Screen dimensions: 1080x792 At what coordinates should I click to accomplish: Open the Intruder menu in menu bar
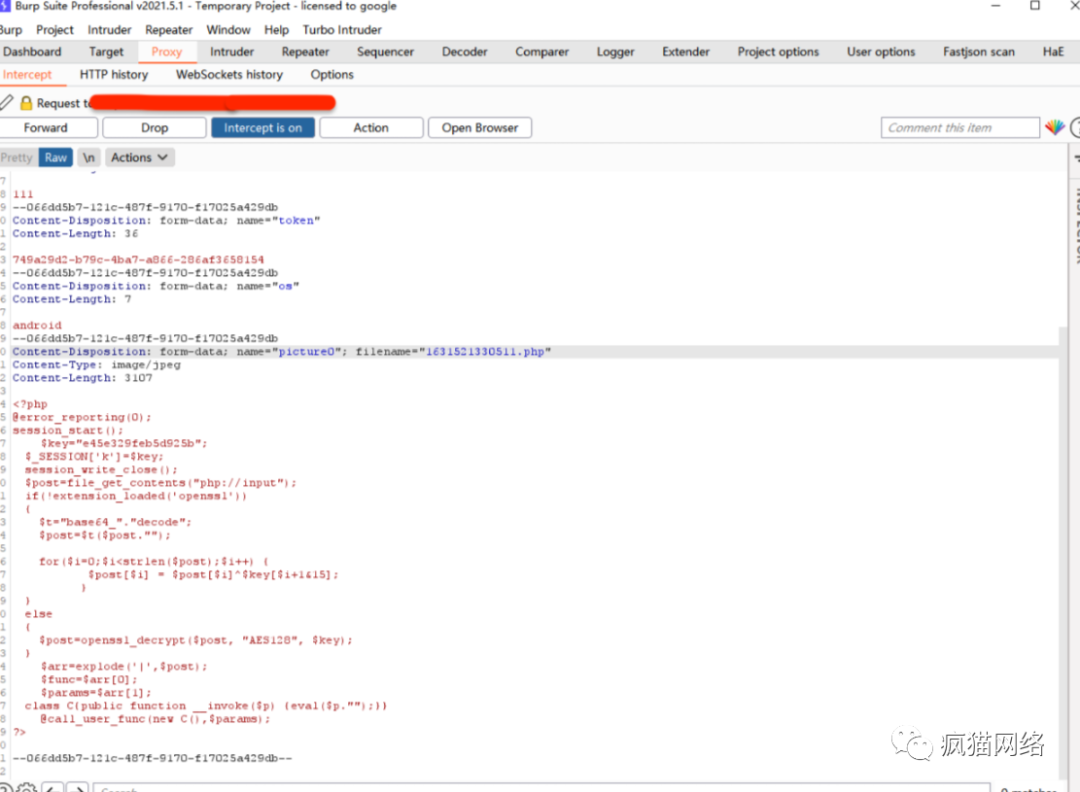(110, 30)
